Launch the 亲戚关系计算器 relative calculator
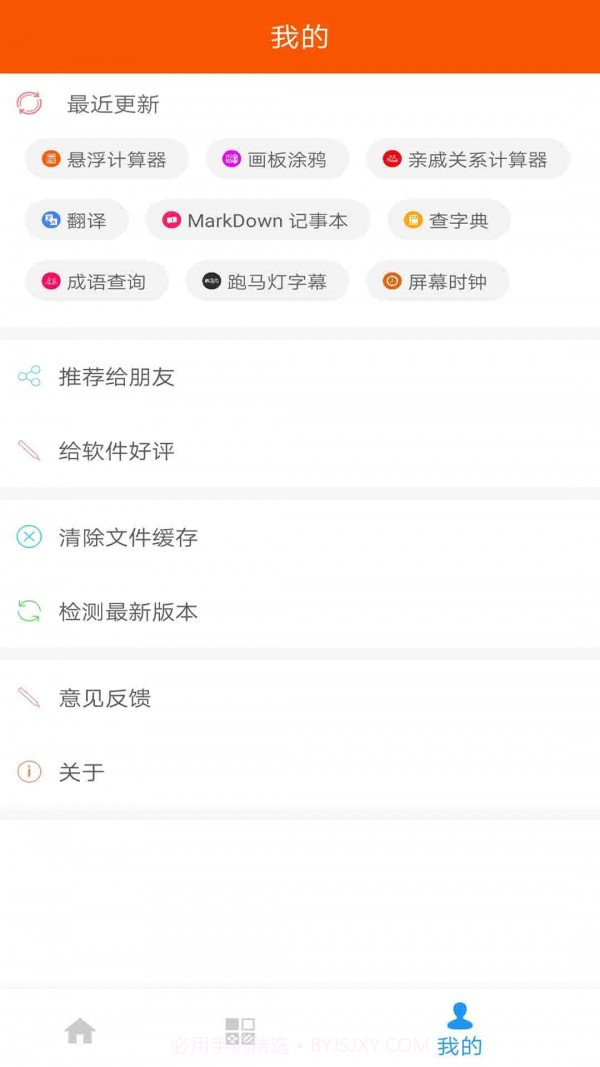 click(x=467, y=159)
